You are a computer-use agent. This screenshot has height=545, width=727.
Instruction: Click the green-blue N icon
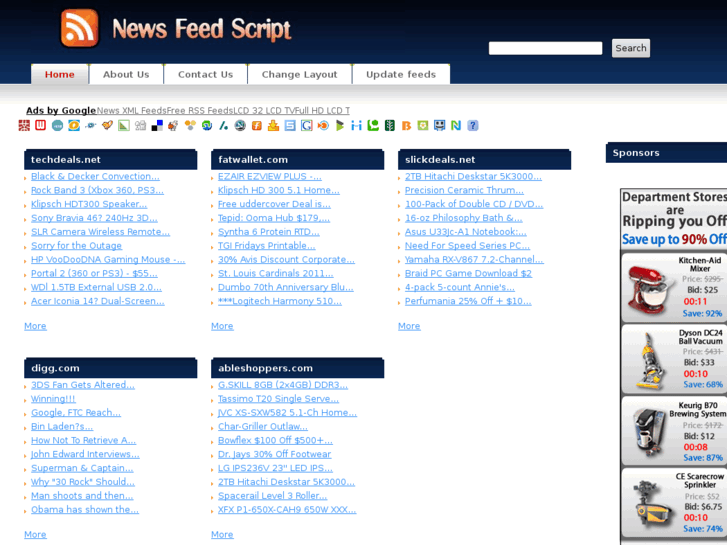coord(456,125)
